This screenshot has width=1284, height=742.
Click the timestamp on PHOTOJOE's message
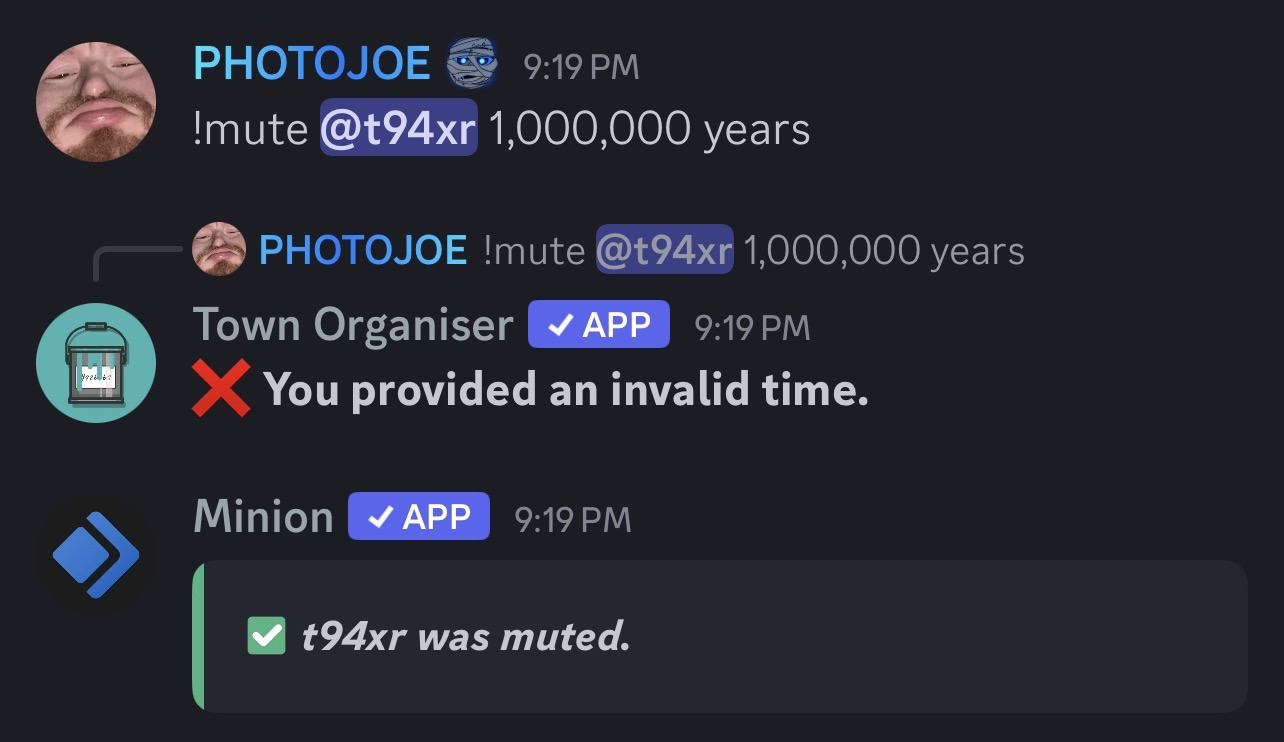pos(581,67)
